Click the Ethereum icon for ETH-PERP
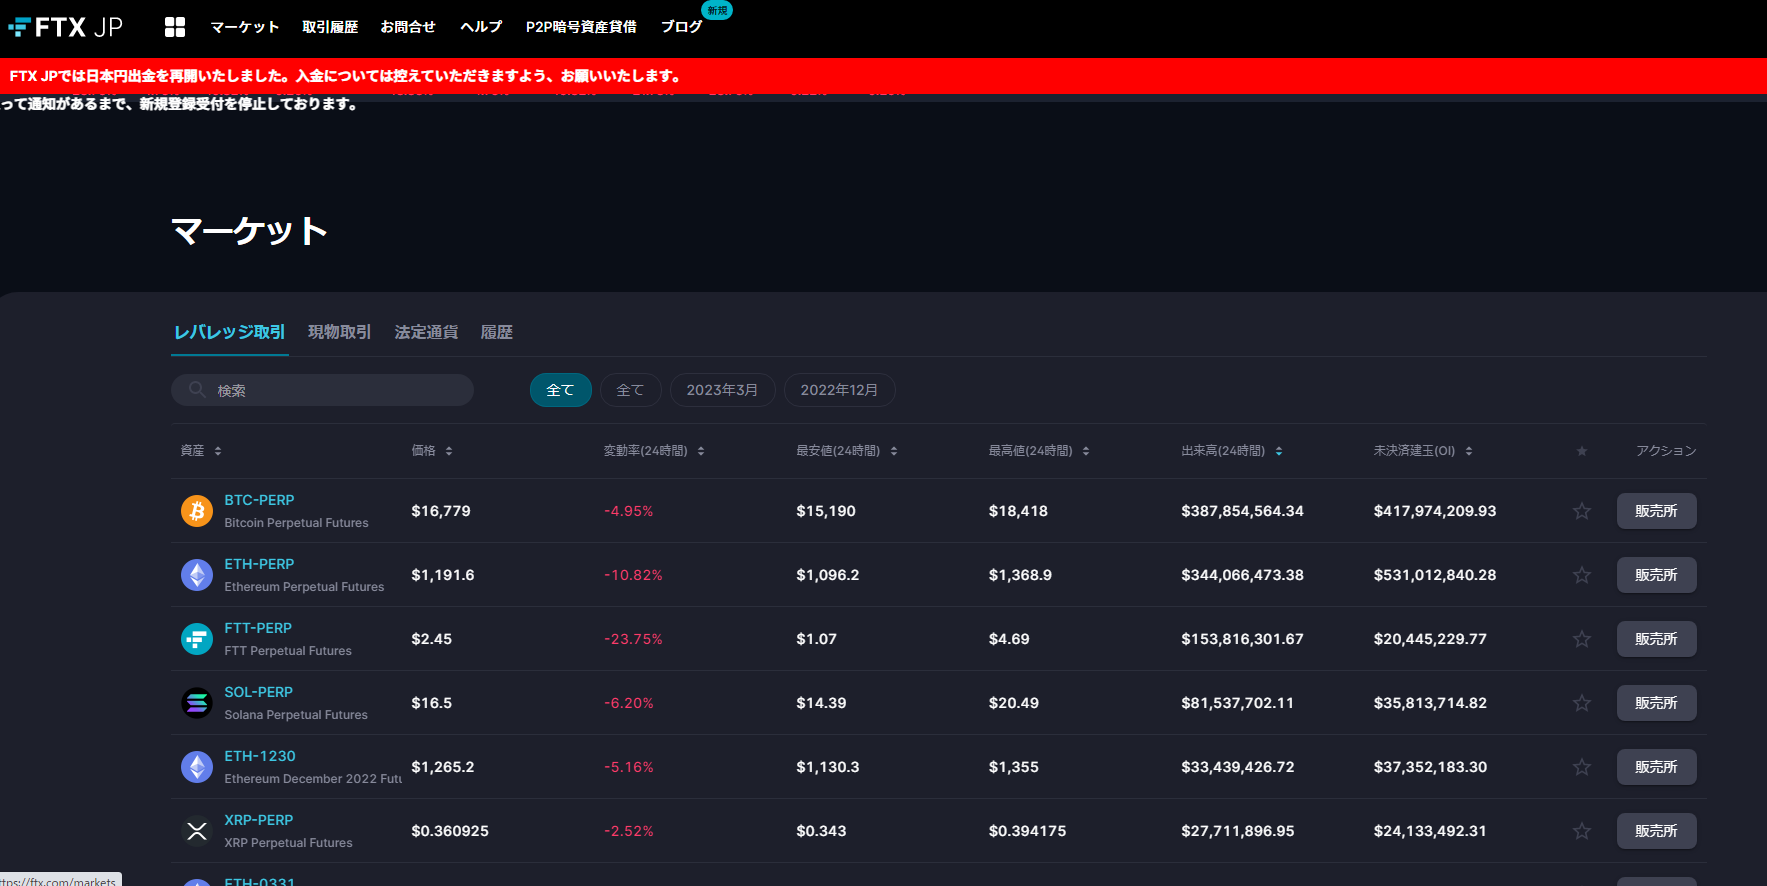The height and width of the screenshot is (886, 1767). point(197,575)
